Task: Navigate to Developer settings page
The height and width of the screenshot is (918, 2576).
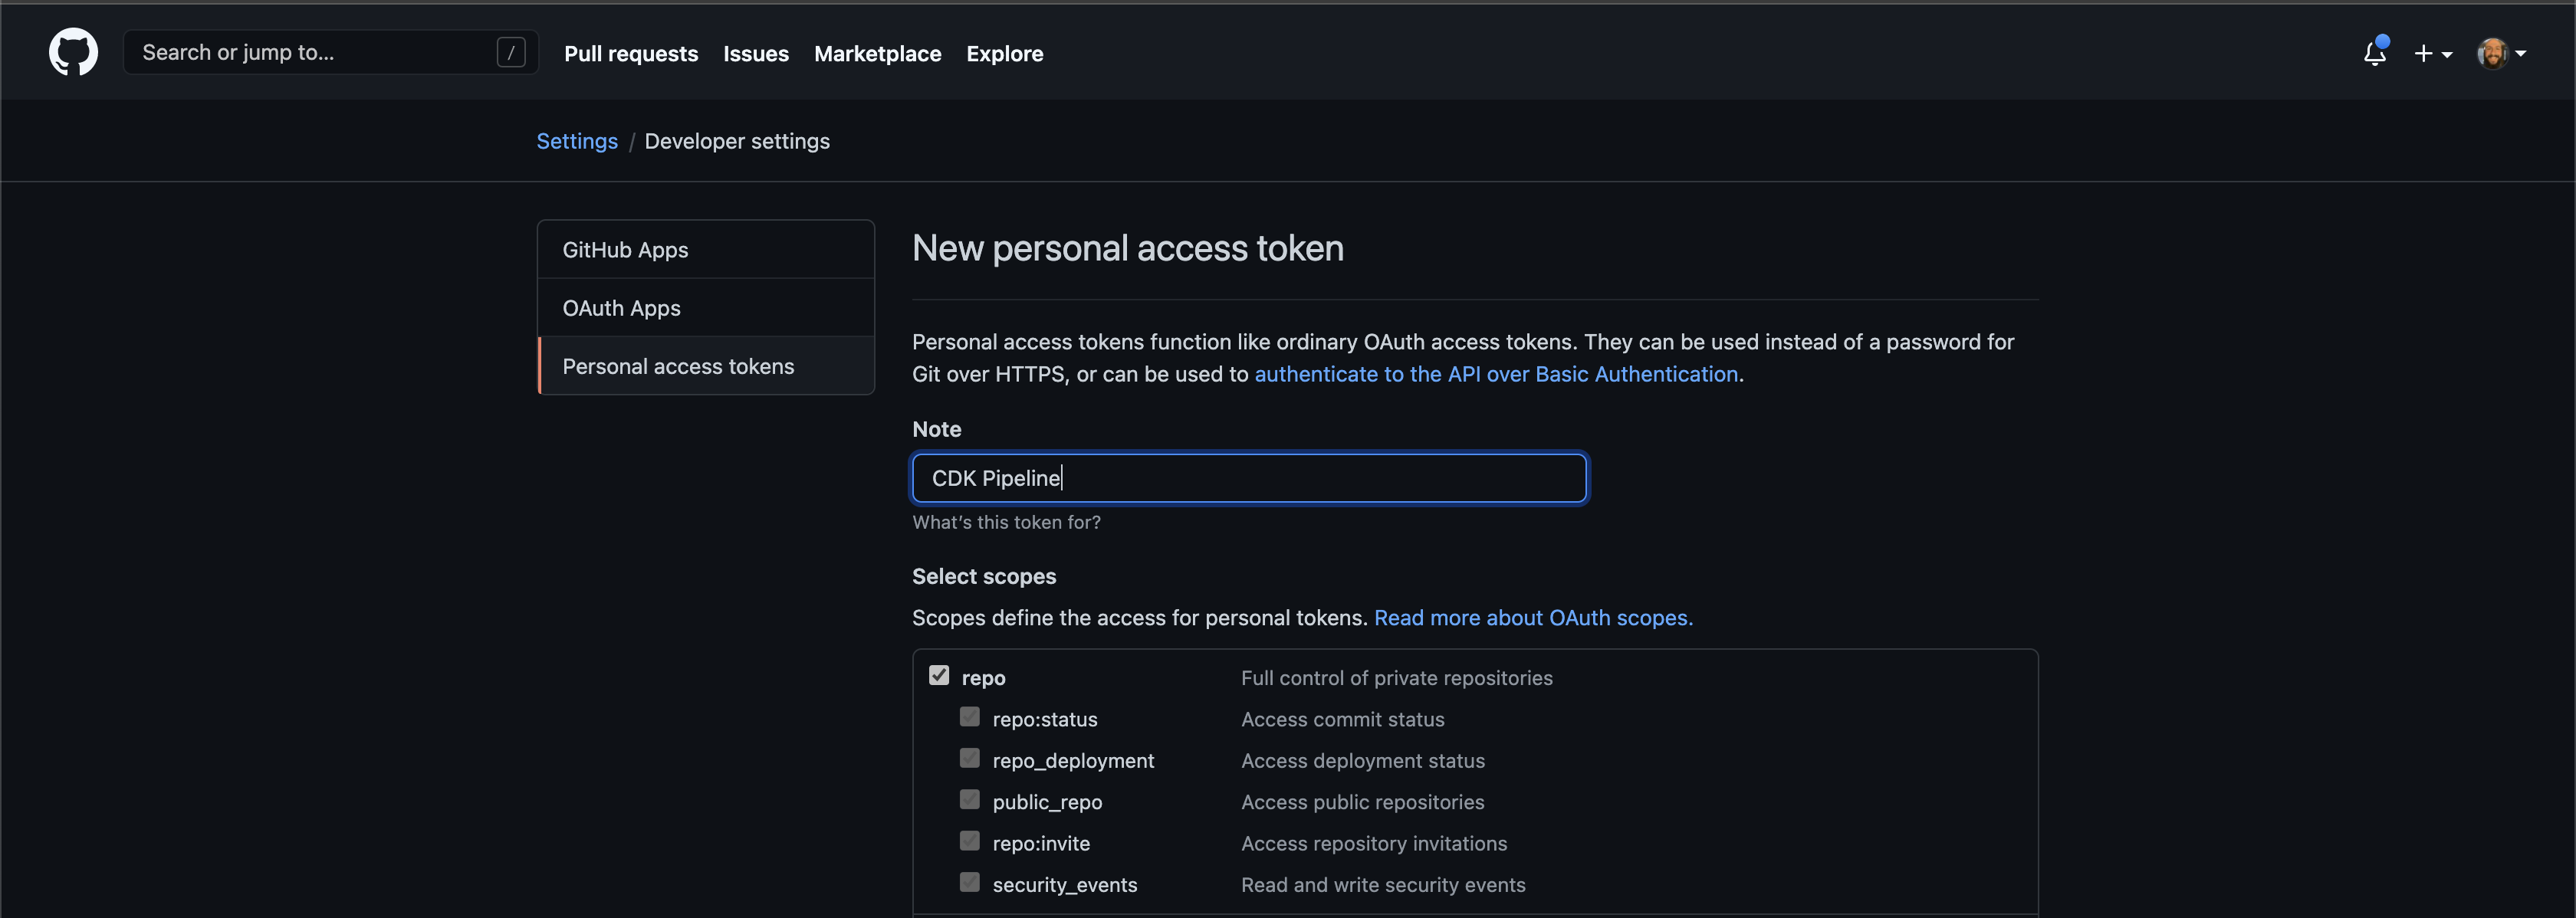Action: pyautogui.click(x=736, y=139)
